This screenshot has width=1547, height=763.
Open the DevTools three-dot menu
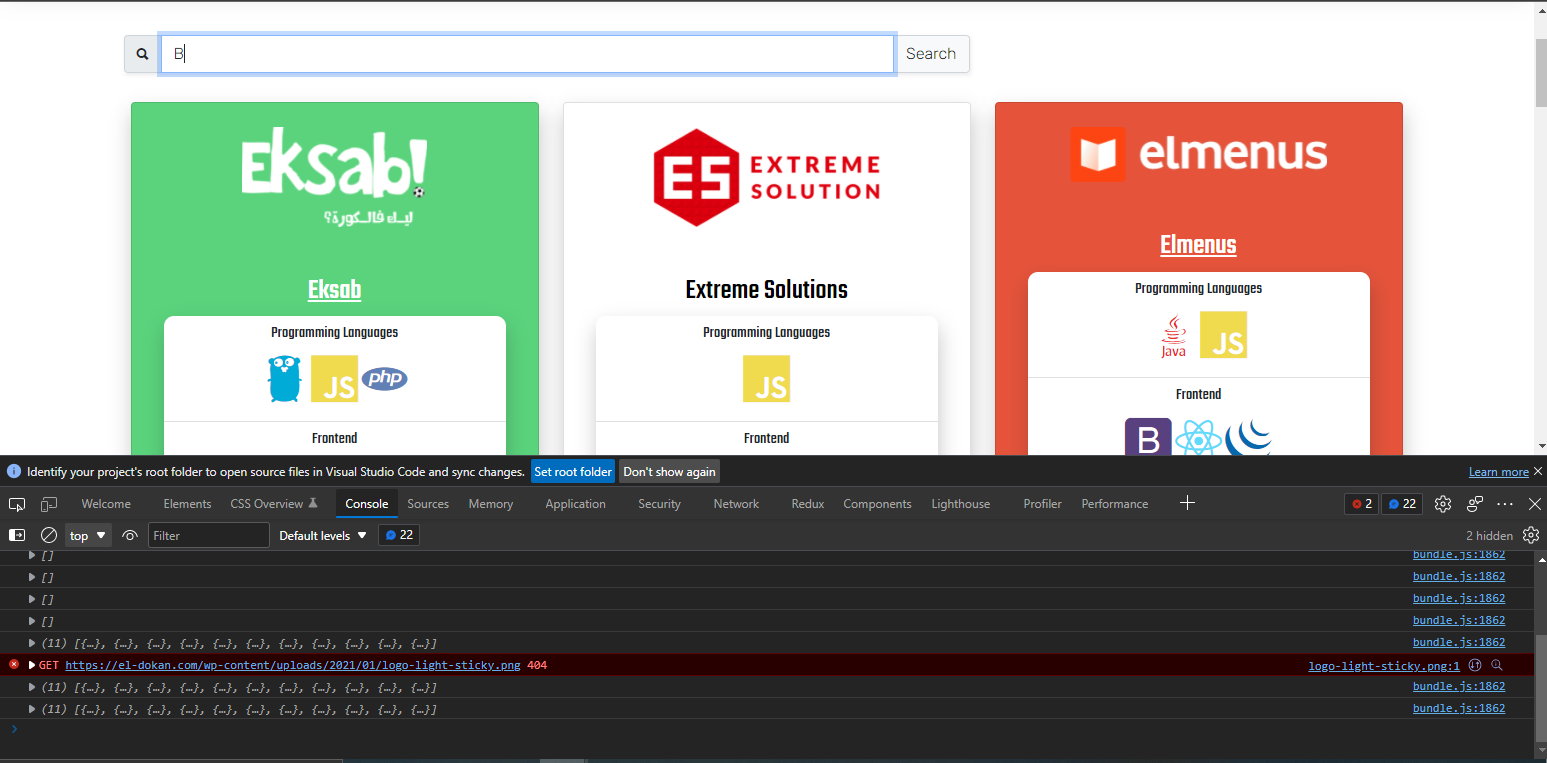[1505, 504]
